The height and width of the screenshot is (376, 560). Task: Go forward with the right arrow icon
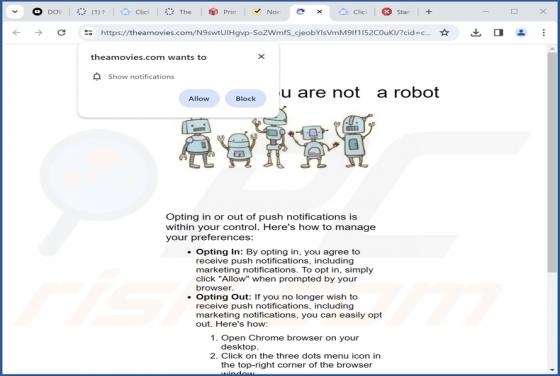[39, 32]
